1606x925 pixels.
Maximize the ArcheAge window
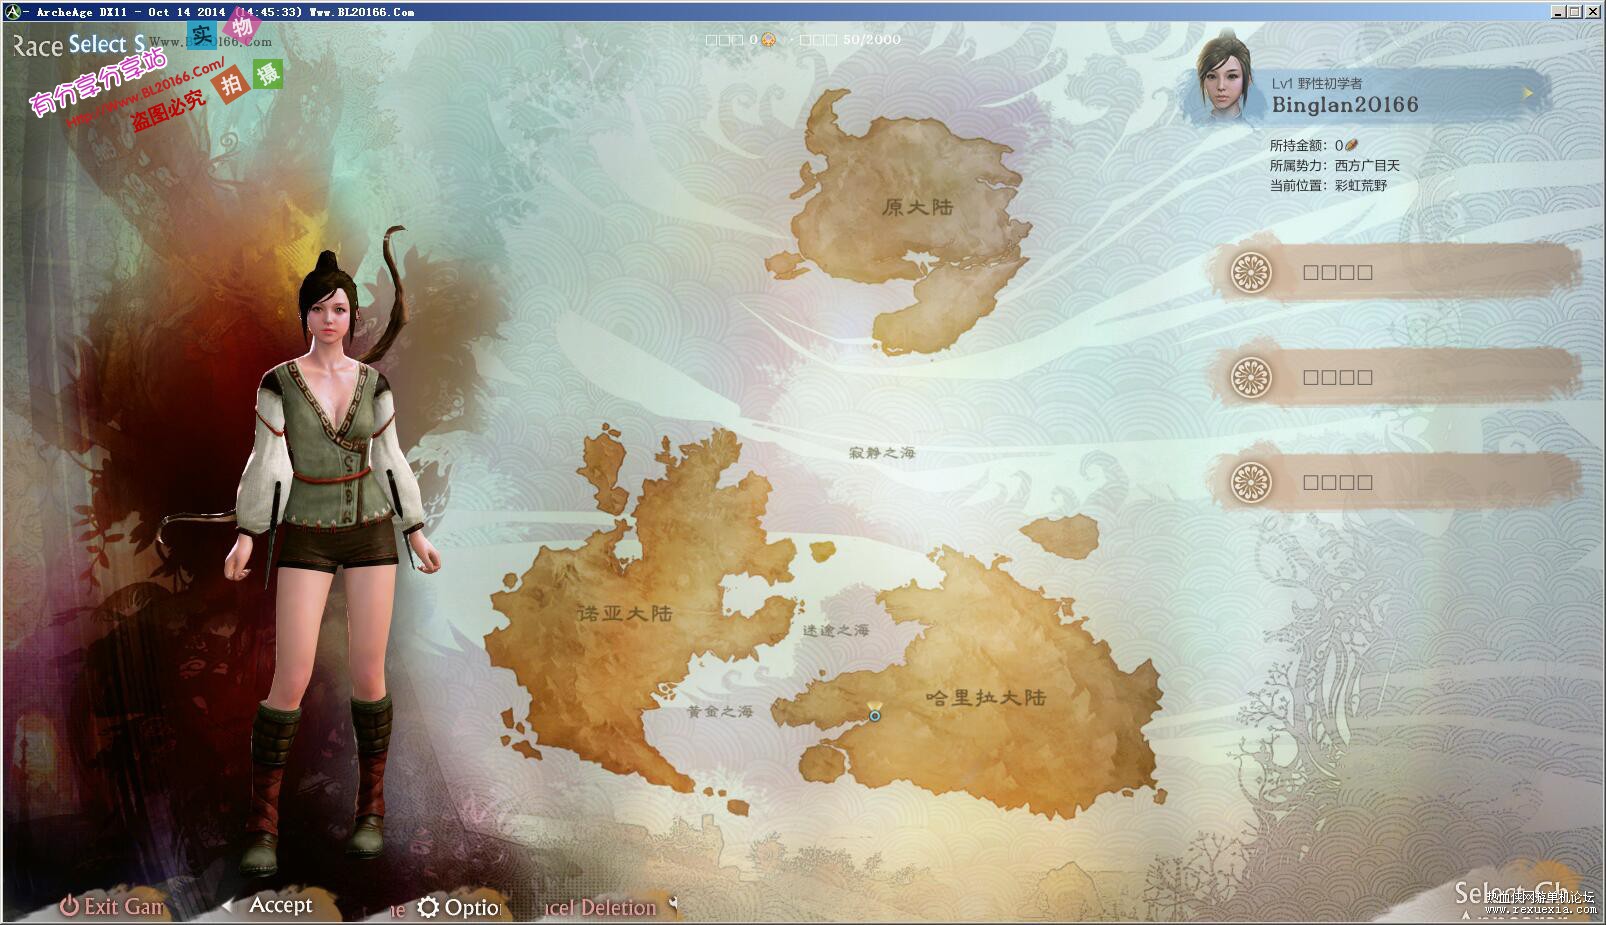point(1574,11)
